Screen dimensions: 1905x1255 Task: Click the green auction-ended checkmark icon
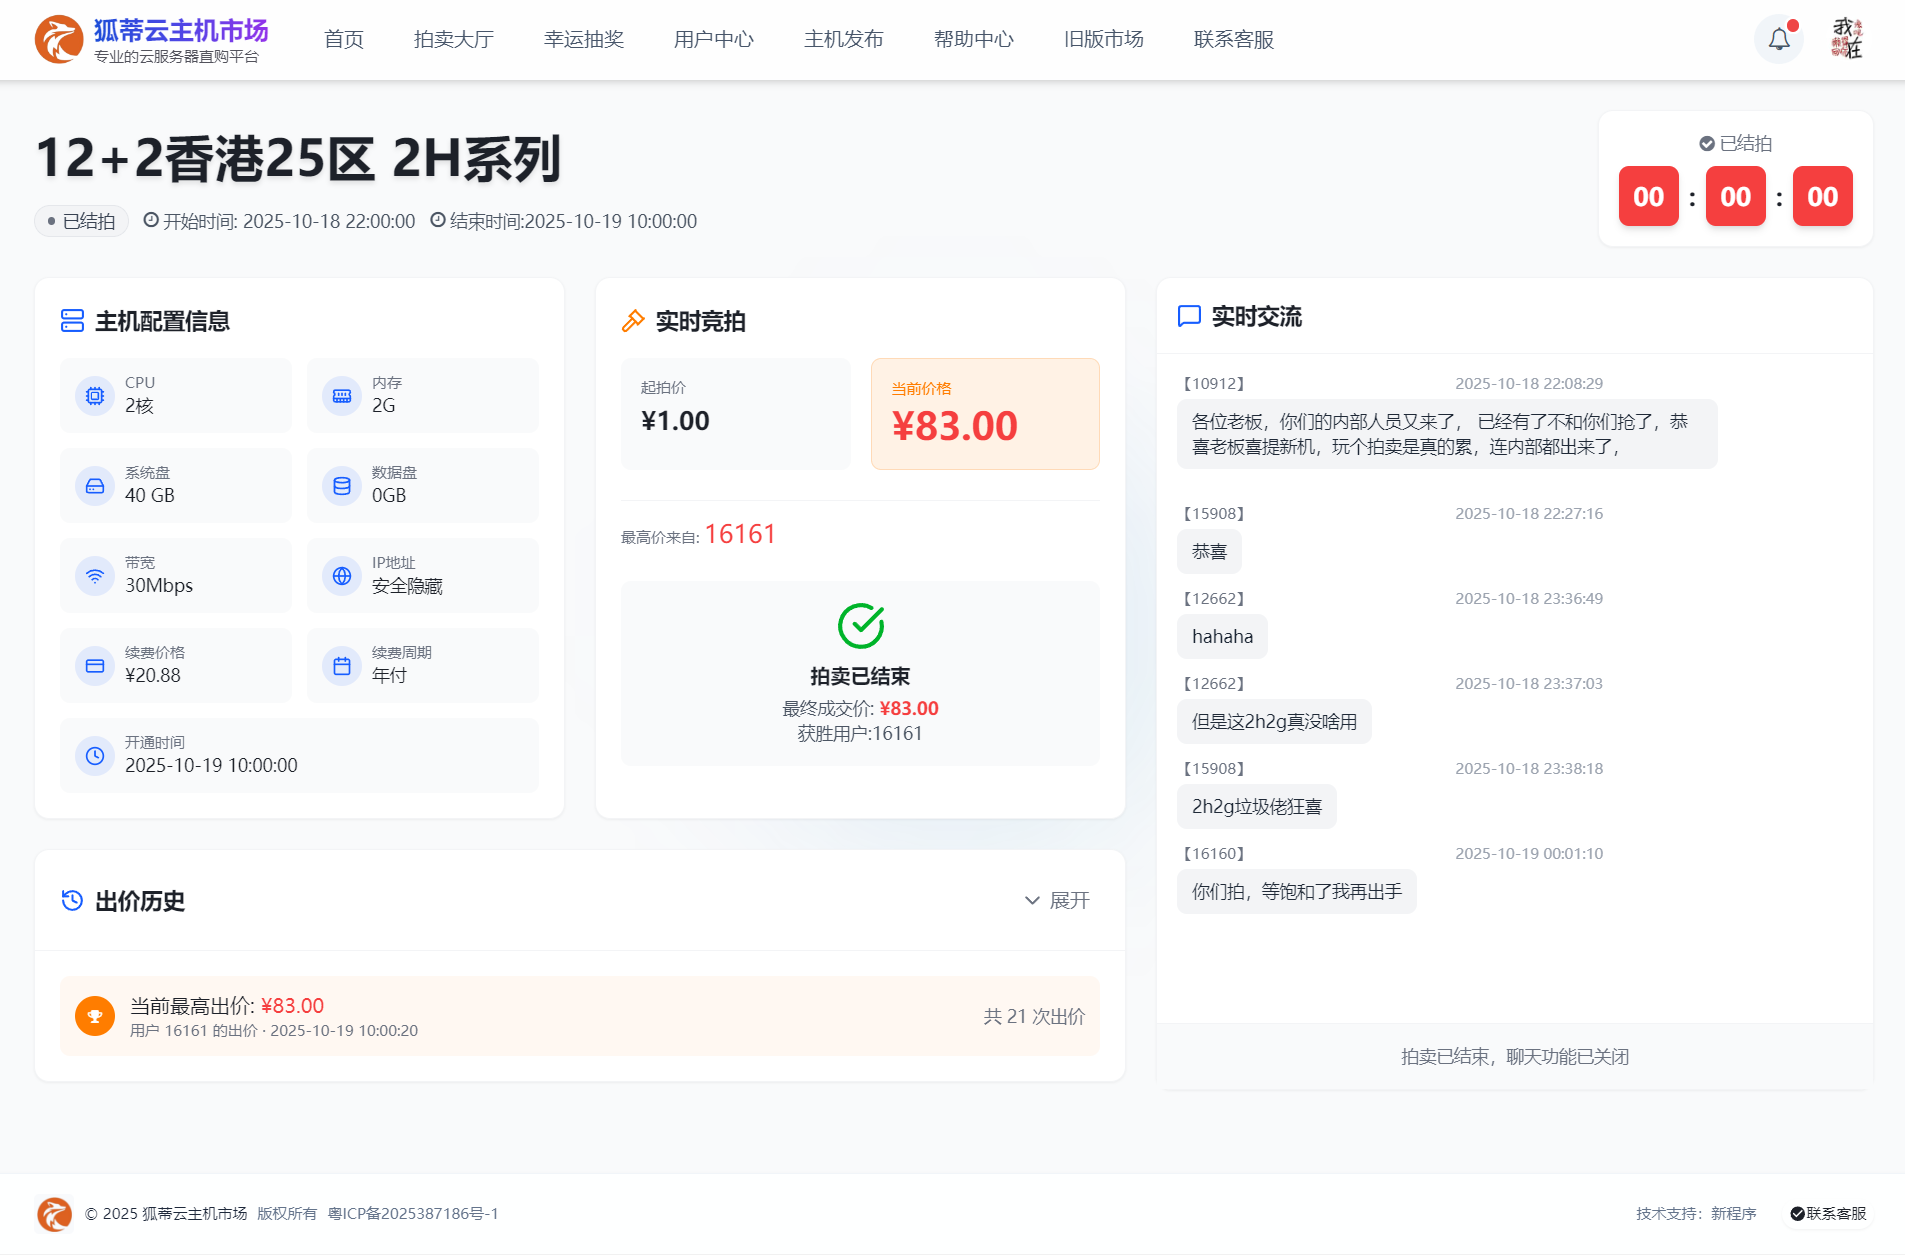[x=860, y=626]
